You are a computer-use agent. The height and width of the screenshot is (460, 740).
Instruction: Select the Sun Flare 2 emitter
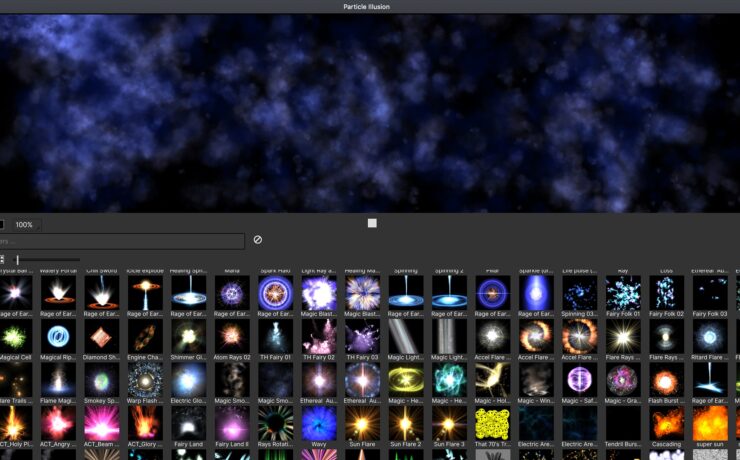click(x=405, y=424)
